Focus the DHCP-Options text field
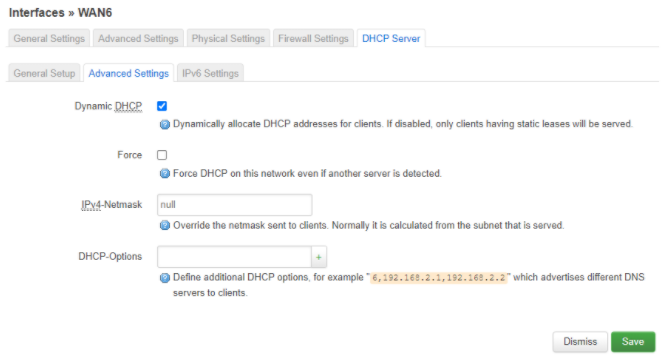 click(234, 257)
